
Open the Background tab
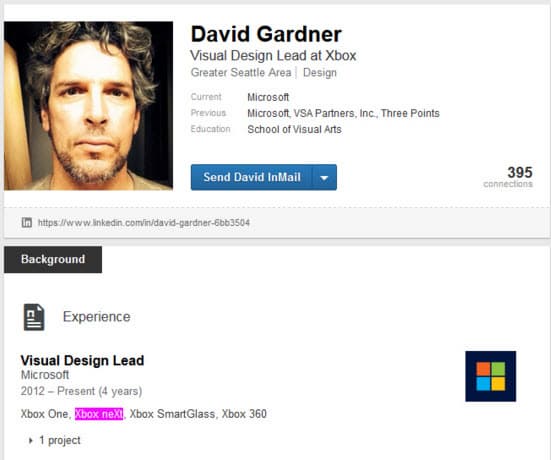[53, 259]
